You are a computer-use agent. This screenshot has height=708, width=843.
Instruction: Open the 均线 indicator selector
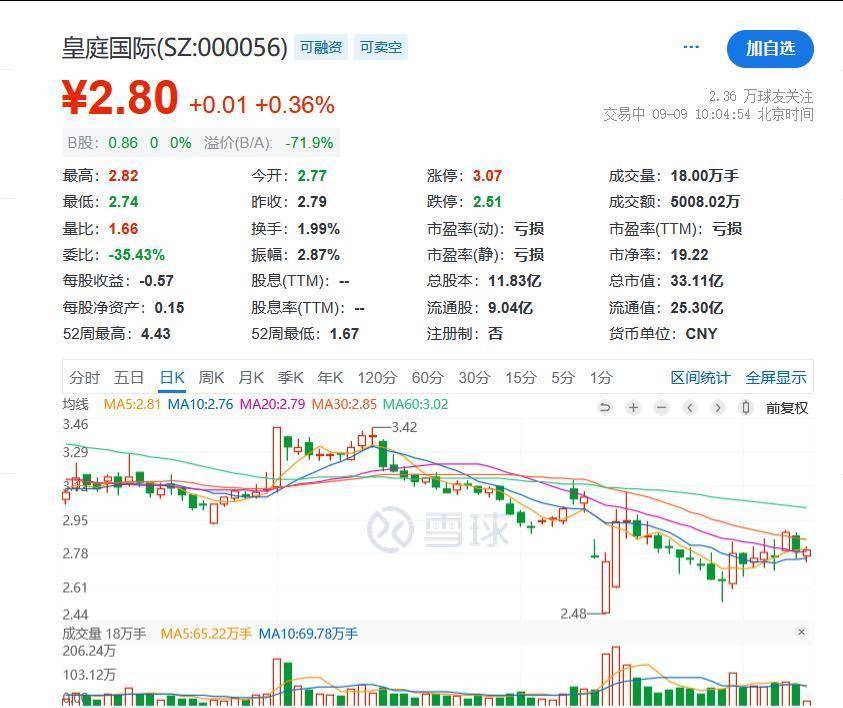click(x=76, y=405)
